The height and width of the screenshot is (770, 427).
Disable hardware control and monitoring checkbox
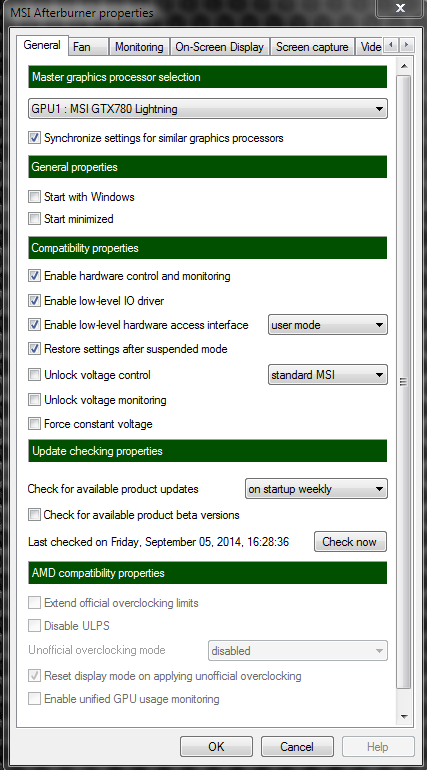coord(34,276)
